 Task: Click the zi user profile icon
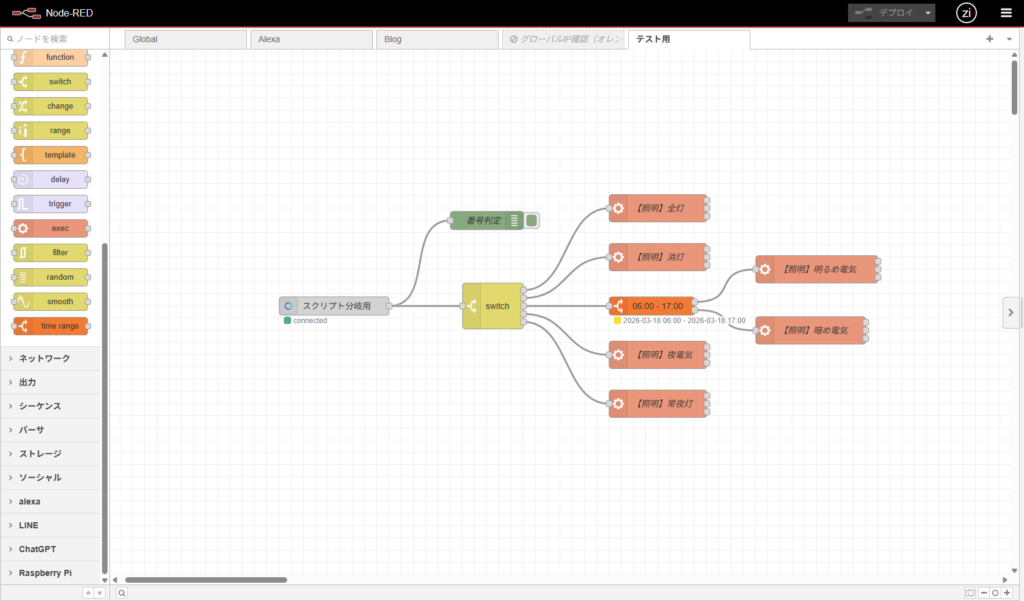coord(966,13)
